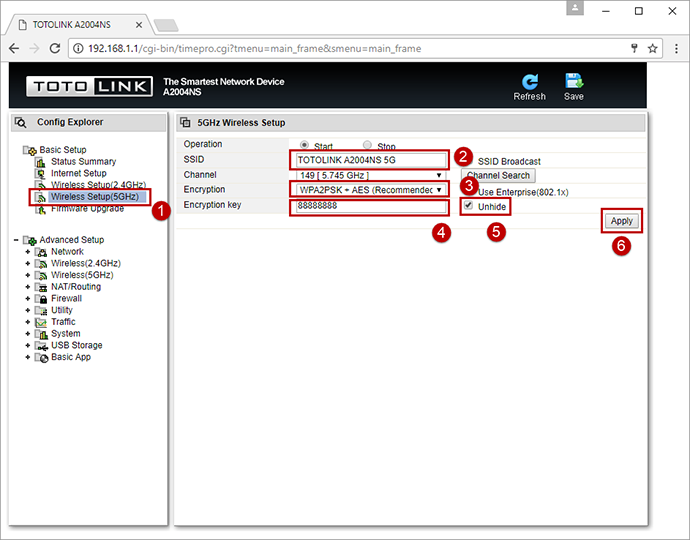Switch to the TOTOLINK A2004NS browser tab

[x=79, y=25]
